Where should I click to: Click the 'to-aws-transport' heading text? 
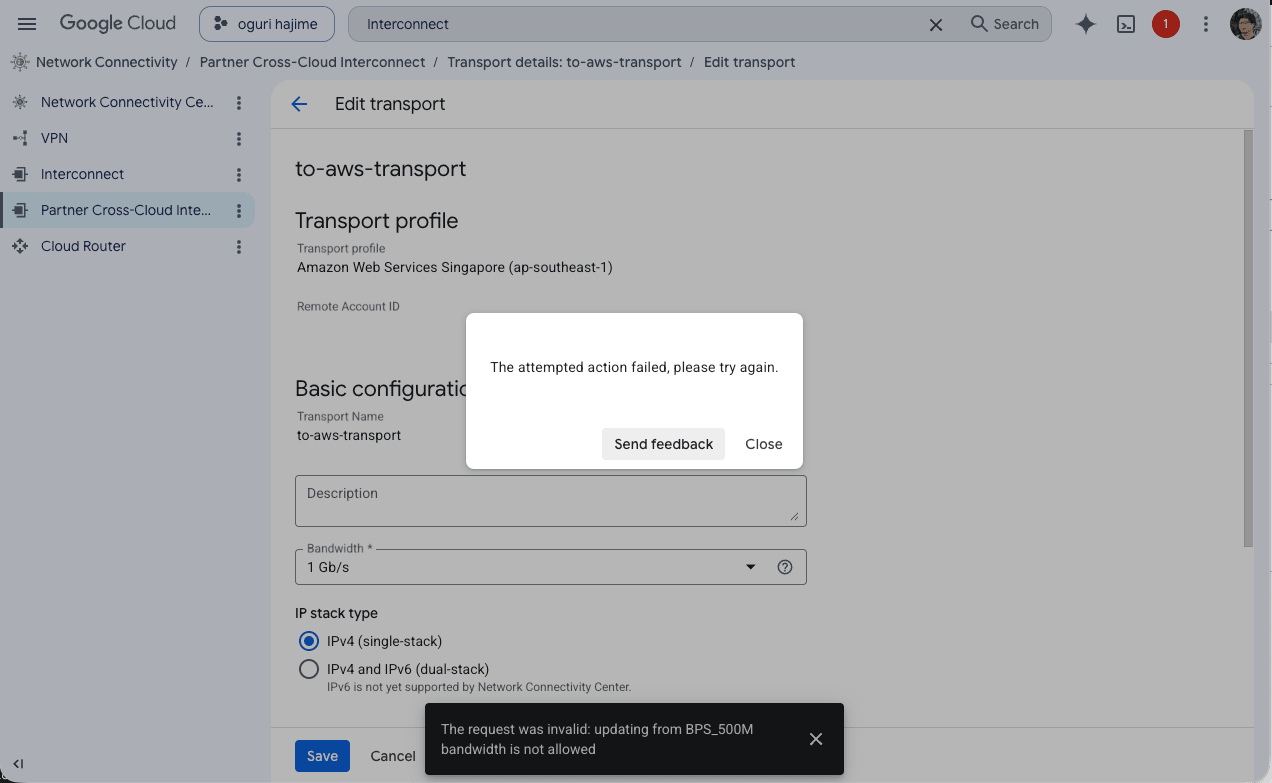(x=381, y=169)
